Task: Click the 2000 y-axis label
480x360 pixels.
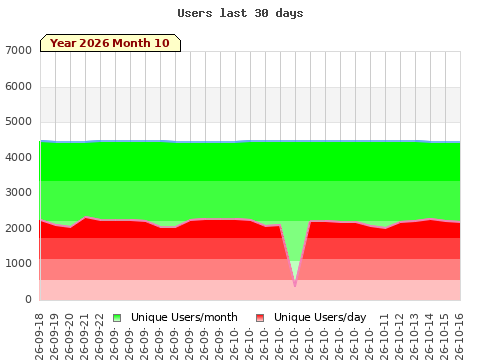Action: [18, 228]
